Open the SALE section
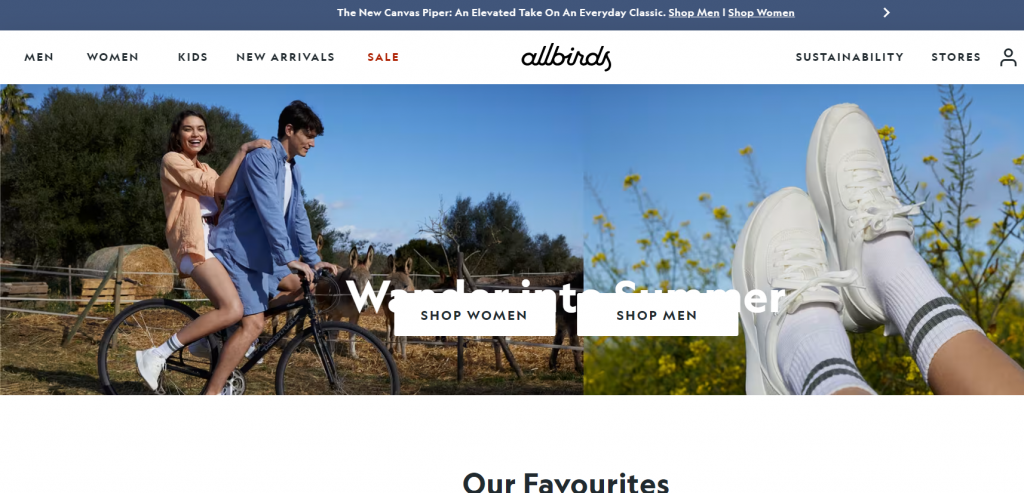This screenshot has width=1024, height=493. (383, 57)
